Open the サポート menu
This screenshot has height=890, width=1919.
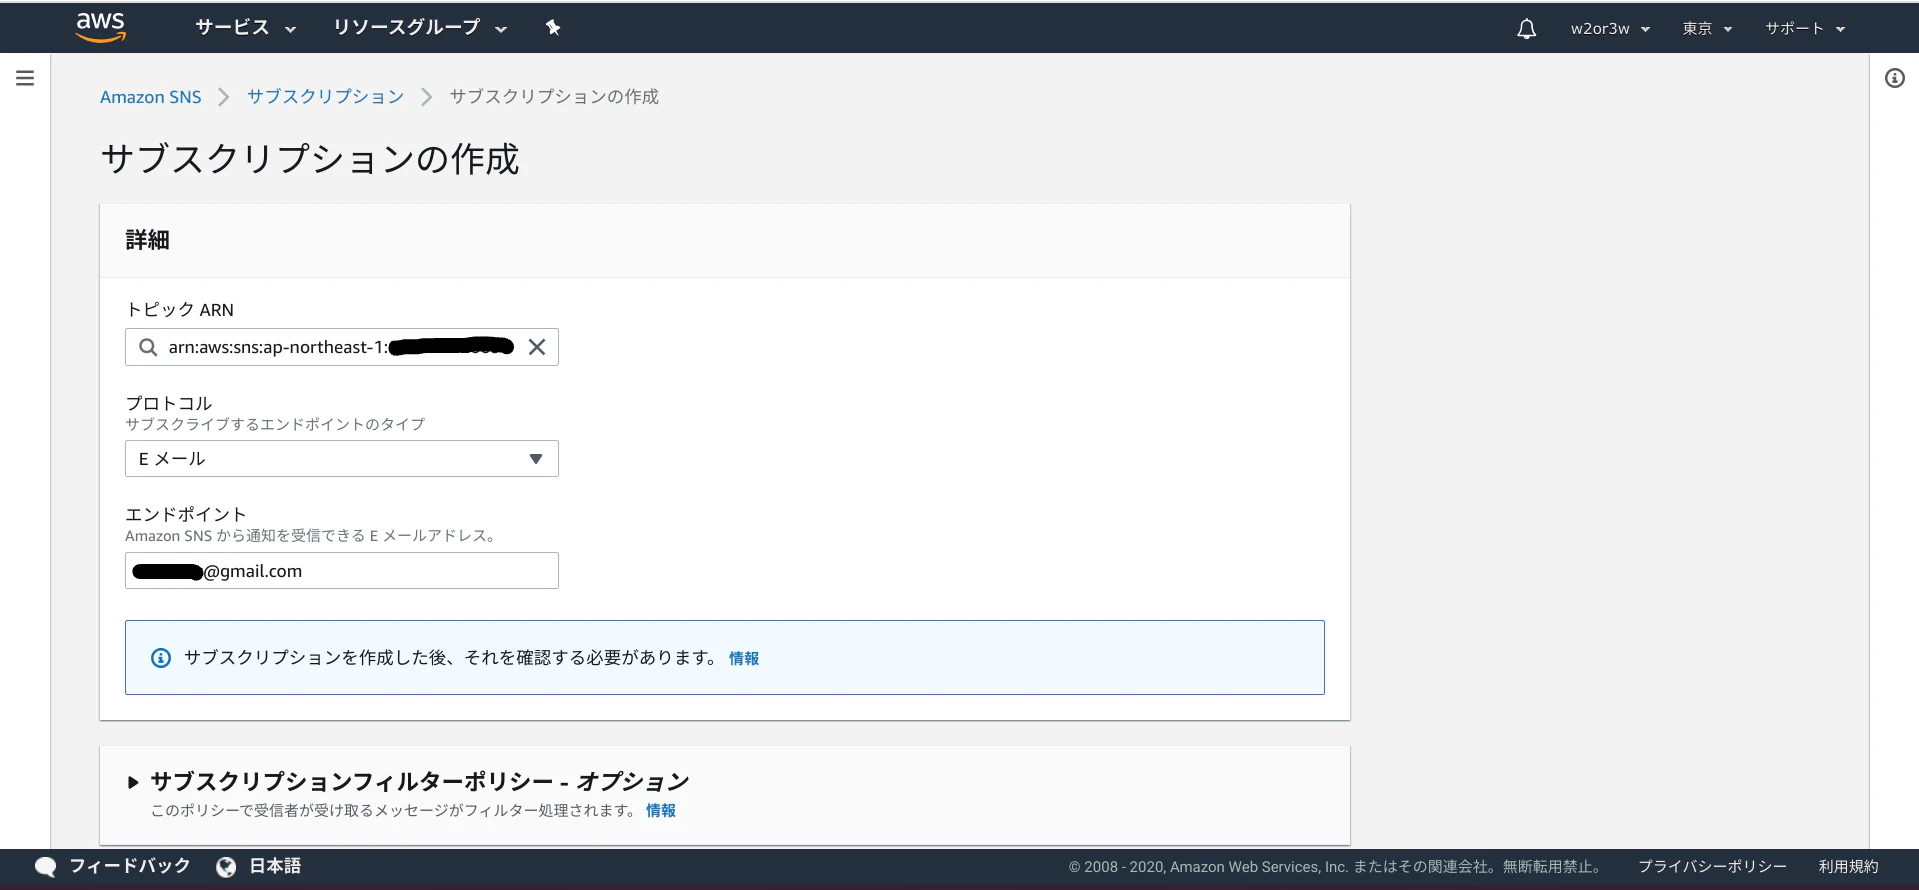(1805, 29)
